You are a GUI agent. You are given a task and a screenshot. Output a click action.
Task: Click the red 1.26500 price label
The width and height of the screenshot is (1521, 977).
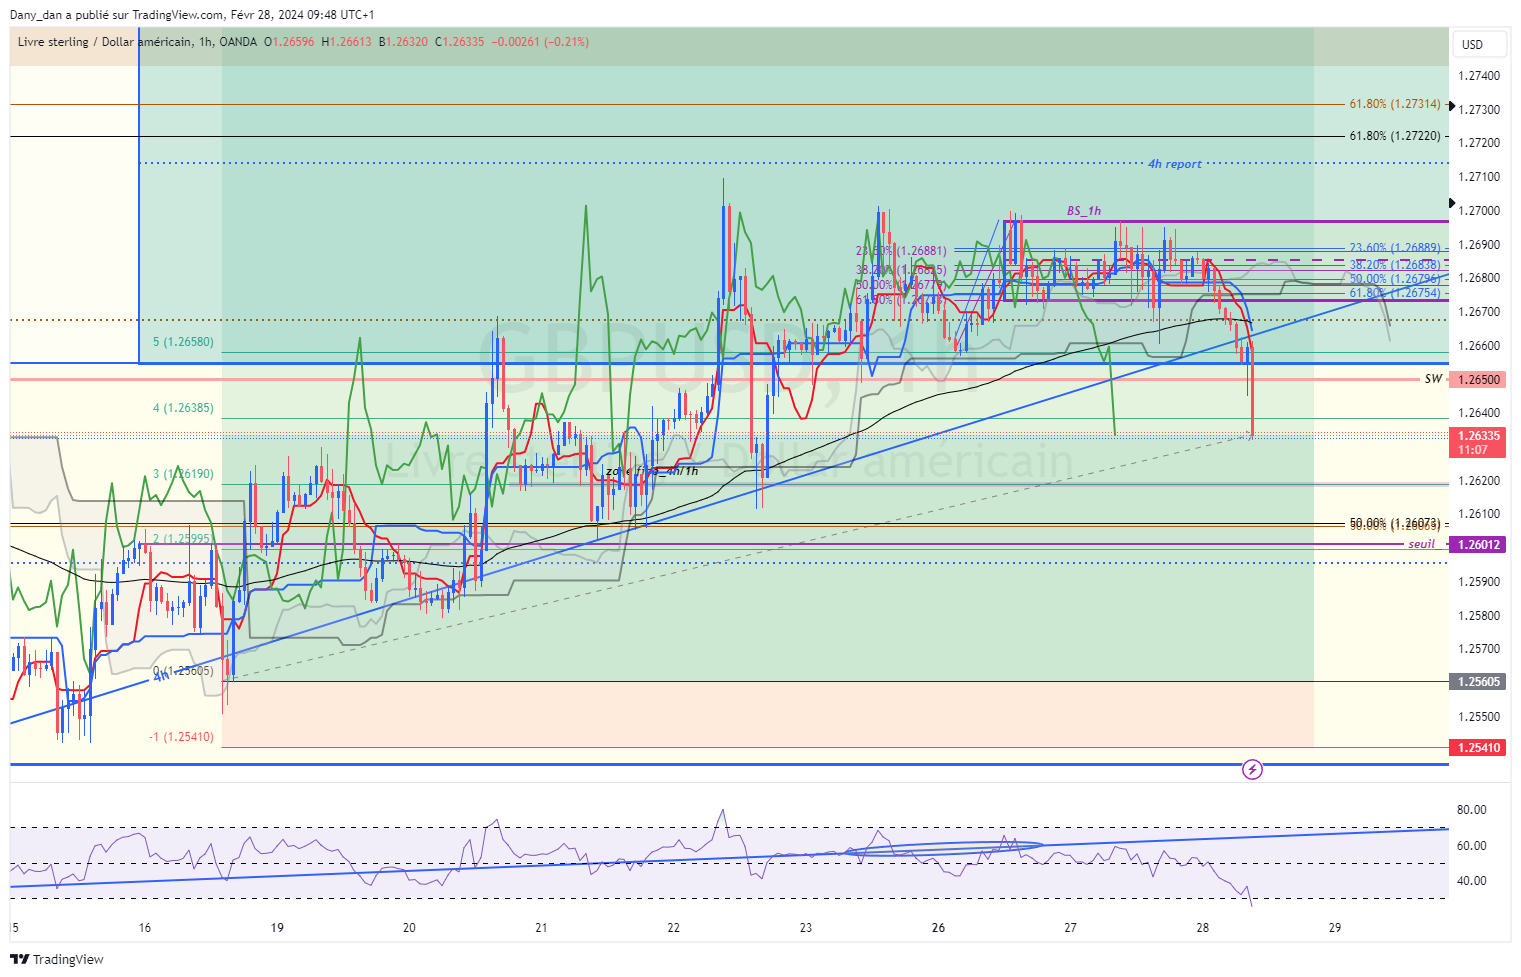[x=1479, y=380]
